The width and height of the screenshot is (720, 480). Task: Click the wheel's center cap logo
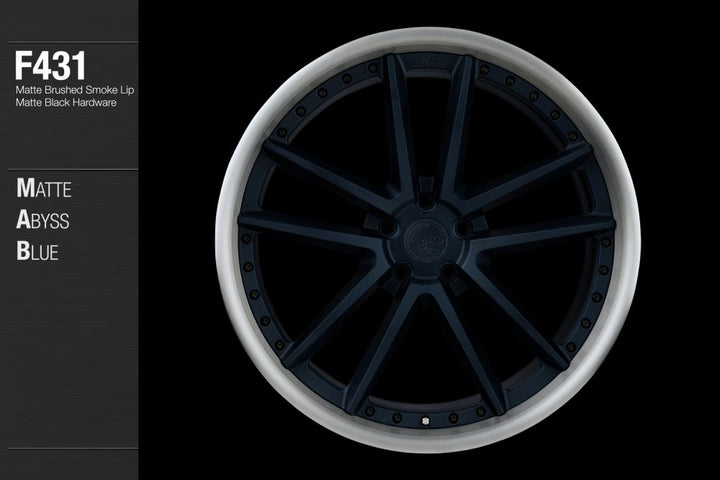click(427, 240)
